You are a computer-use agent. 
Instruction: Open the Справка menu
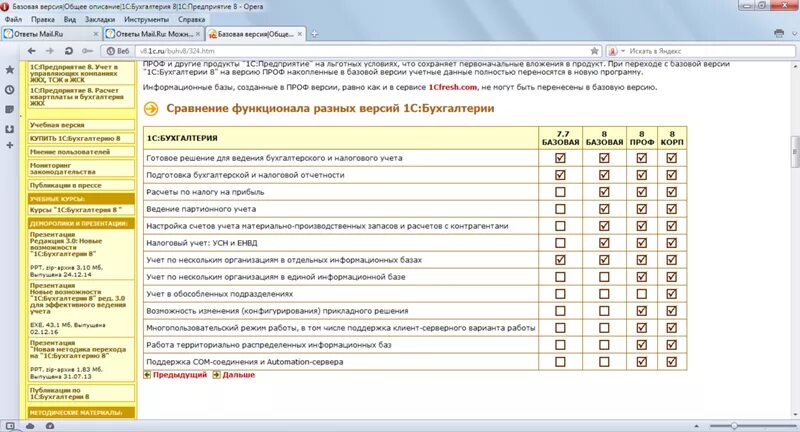191,19
